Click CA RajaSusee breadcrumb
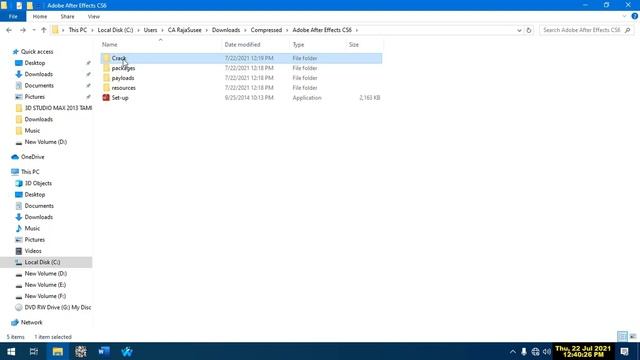Viewport: 640px width, 360px height. click(x=184, y=30)
